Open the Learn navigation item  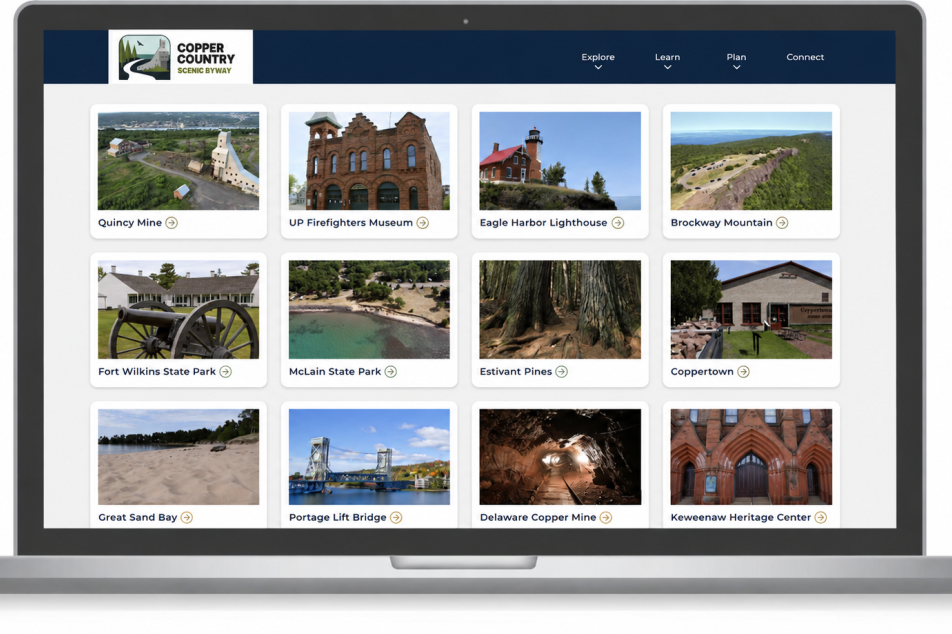667,57
